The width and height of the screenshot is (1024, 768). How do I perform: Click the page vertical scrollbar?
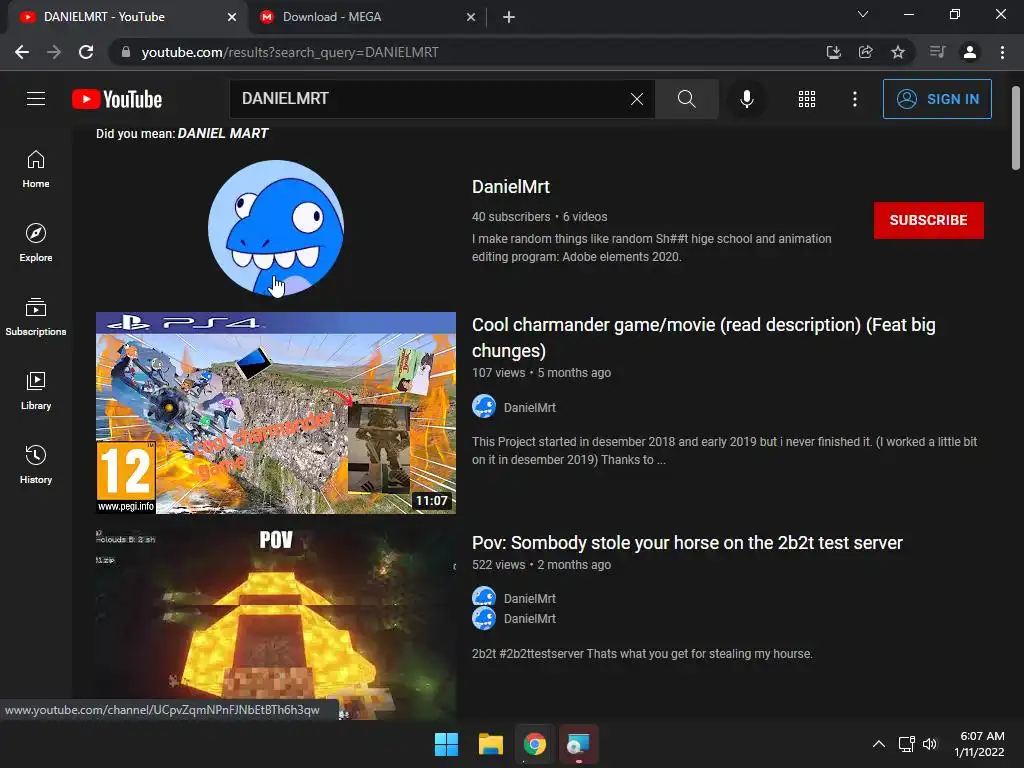click(1016, 129)
